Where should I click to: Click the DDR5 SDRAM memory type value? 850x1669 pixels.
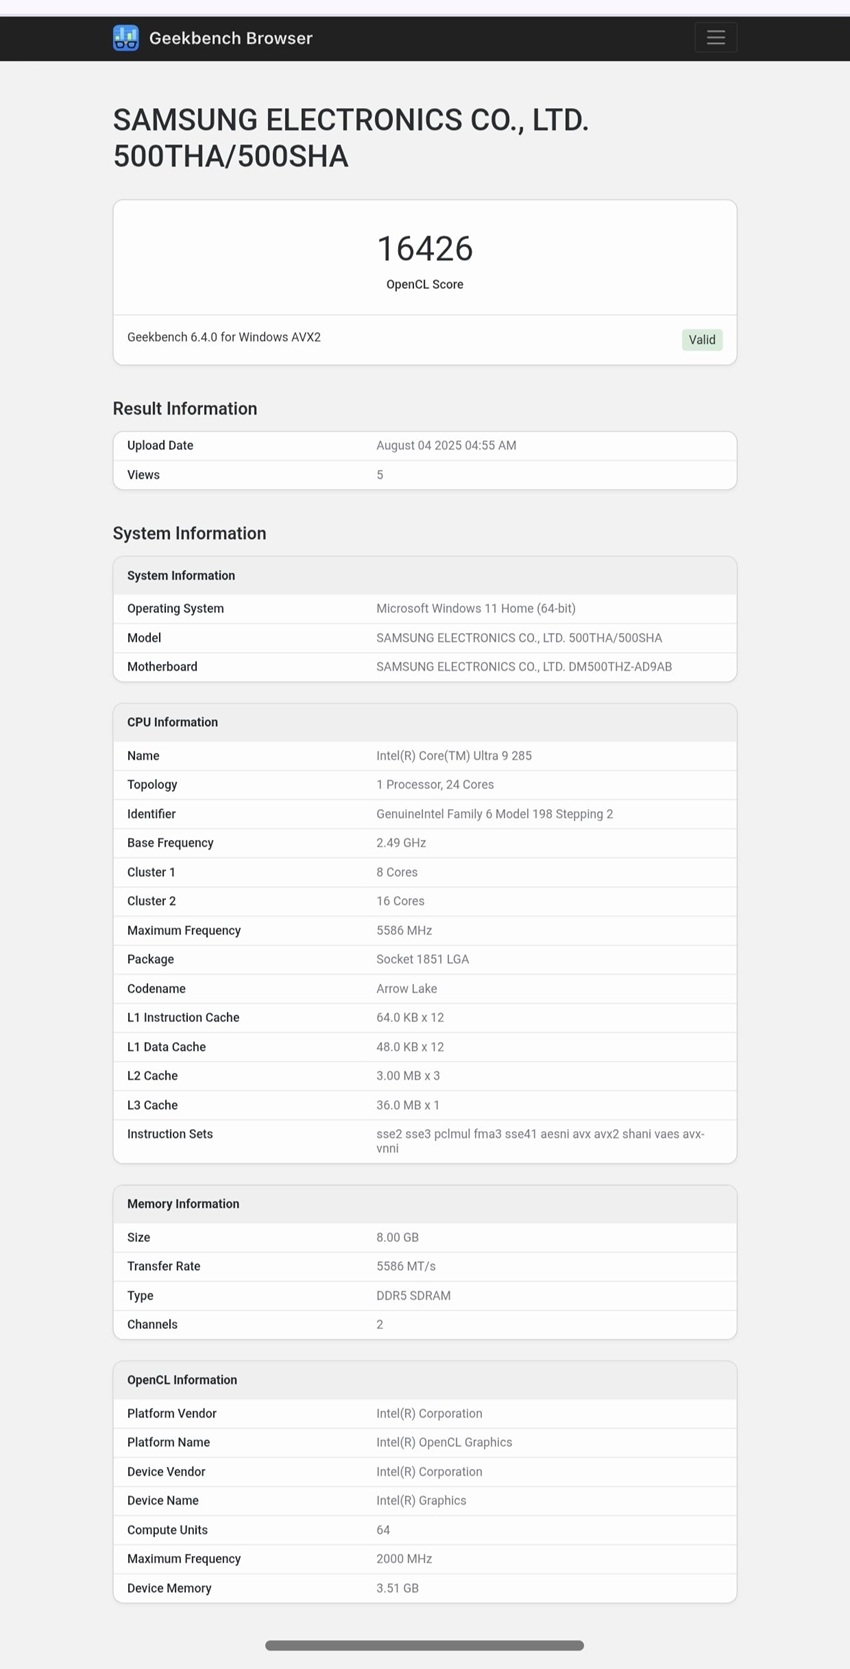coord(413,1296)
